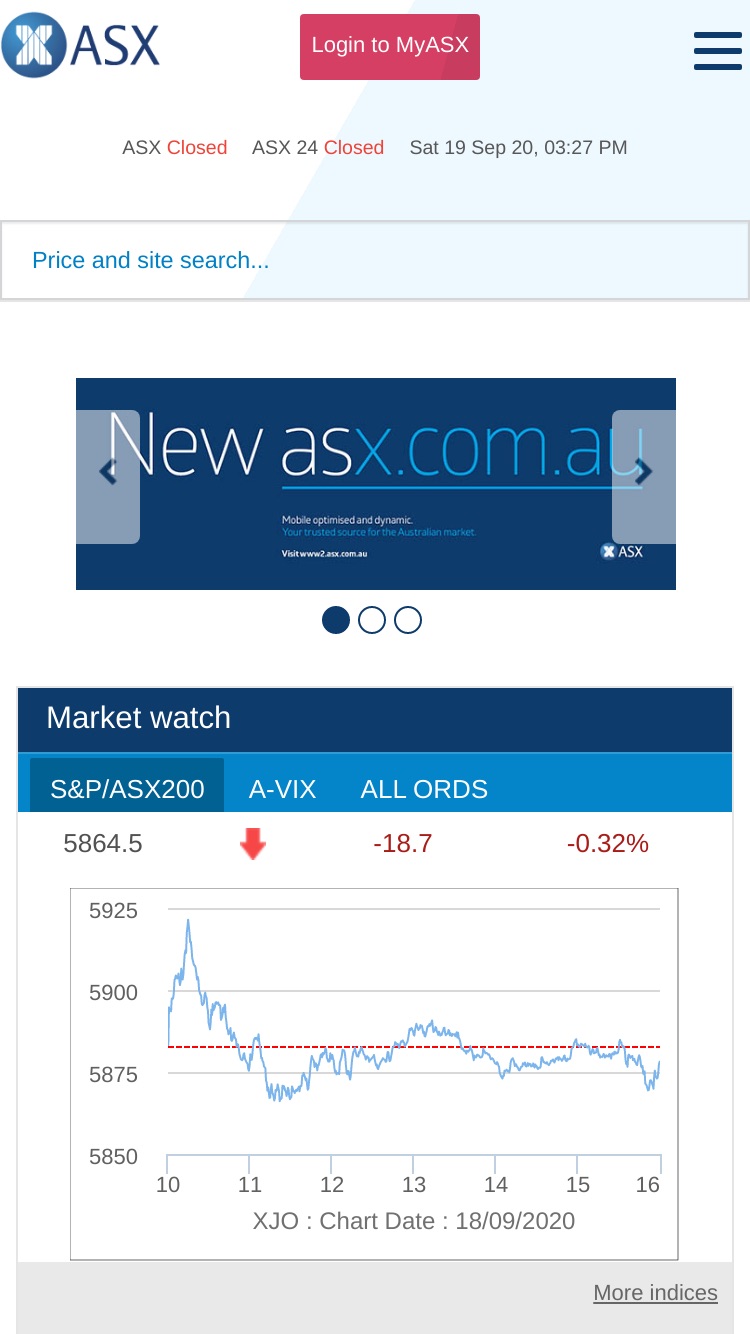The height and width of the screenshot is (1334, 750).
Task: Select the second carousel dot
Action: [x=372, y=620]
